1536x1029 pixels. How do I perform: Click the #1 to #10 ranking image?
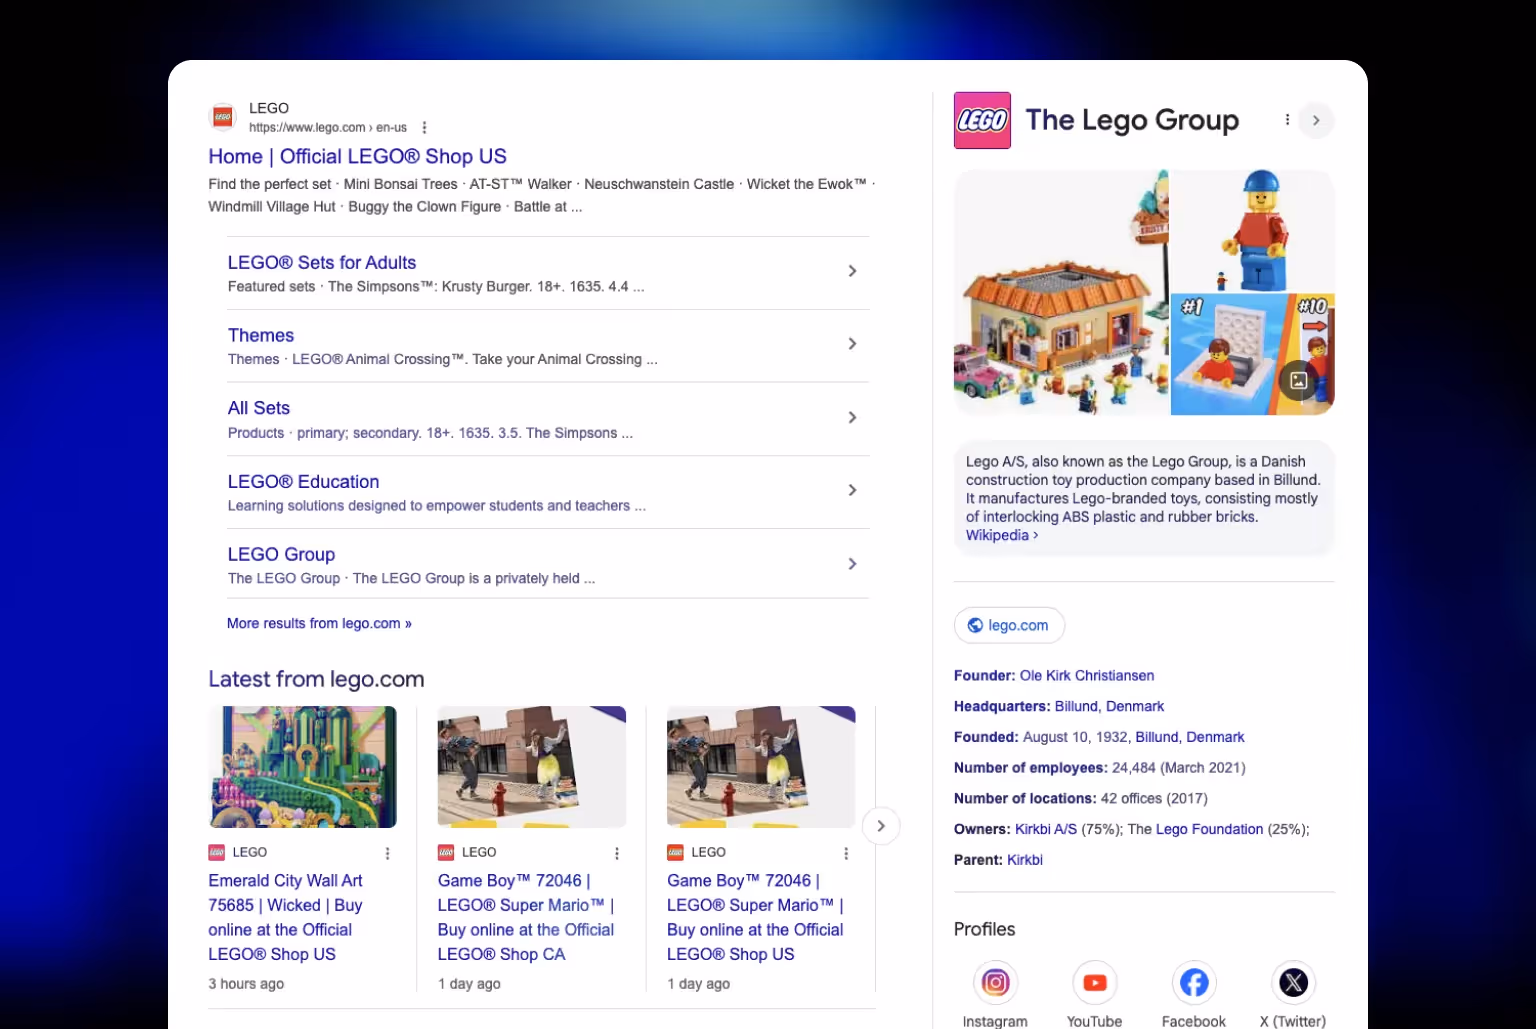tap(1253, 355)
